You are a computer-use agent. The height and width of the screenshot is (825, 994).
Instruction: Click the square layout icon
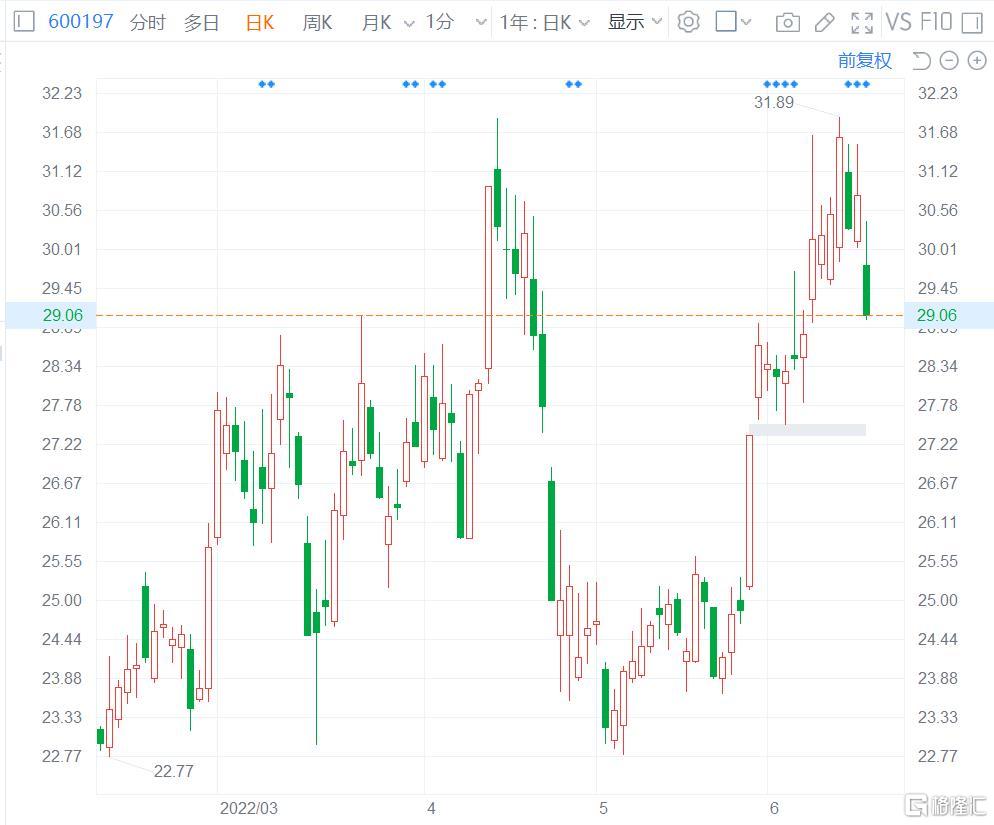726,22
